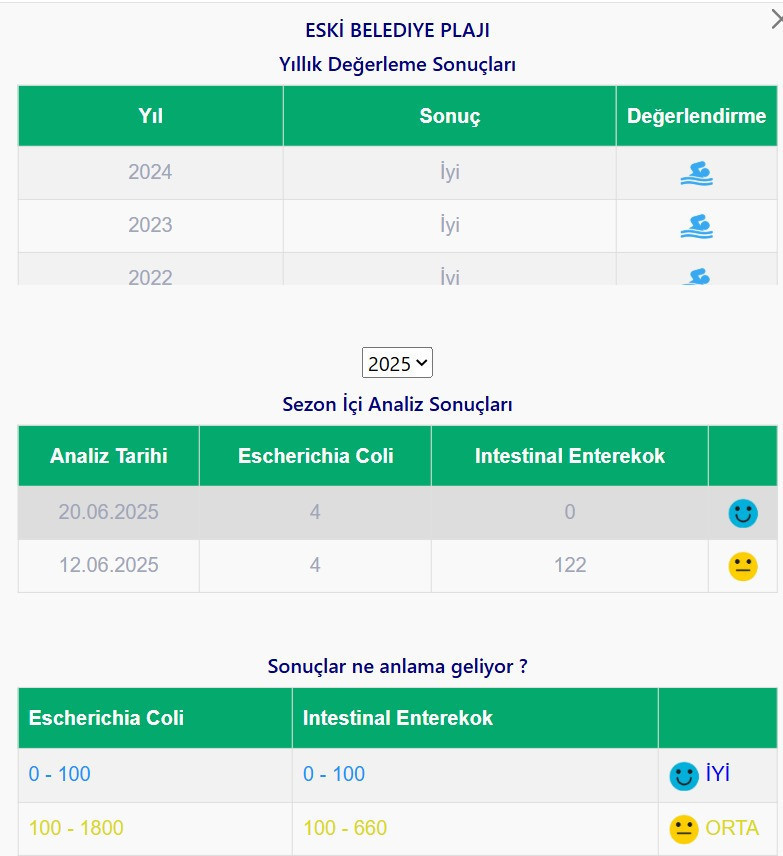This screenshot has height=856, width=783.
Task: Open the 2025 year dropdown
Action: coord(397,363)
